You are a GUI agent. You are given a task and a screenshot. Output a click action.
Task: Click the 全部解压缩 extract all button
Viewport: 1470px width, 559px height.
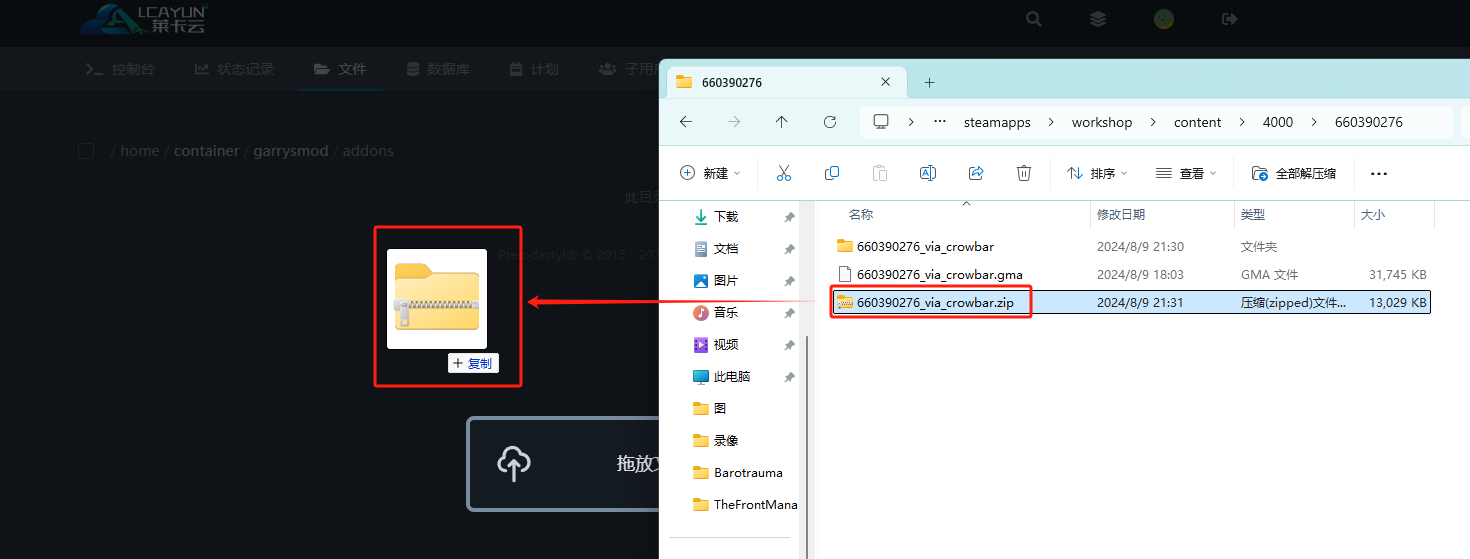pos(1293,173)
